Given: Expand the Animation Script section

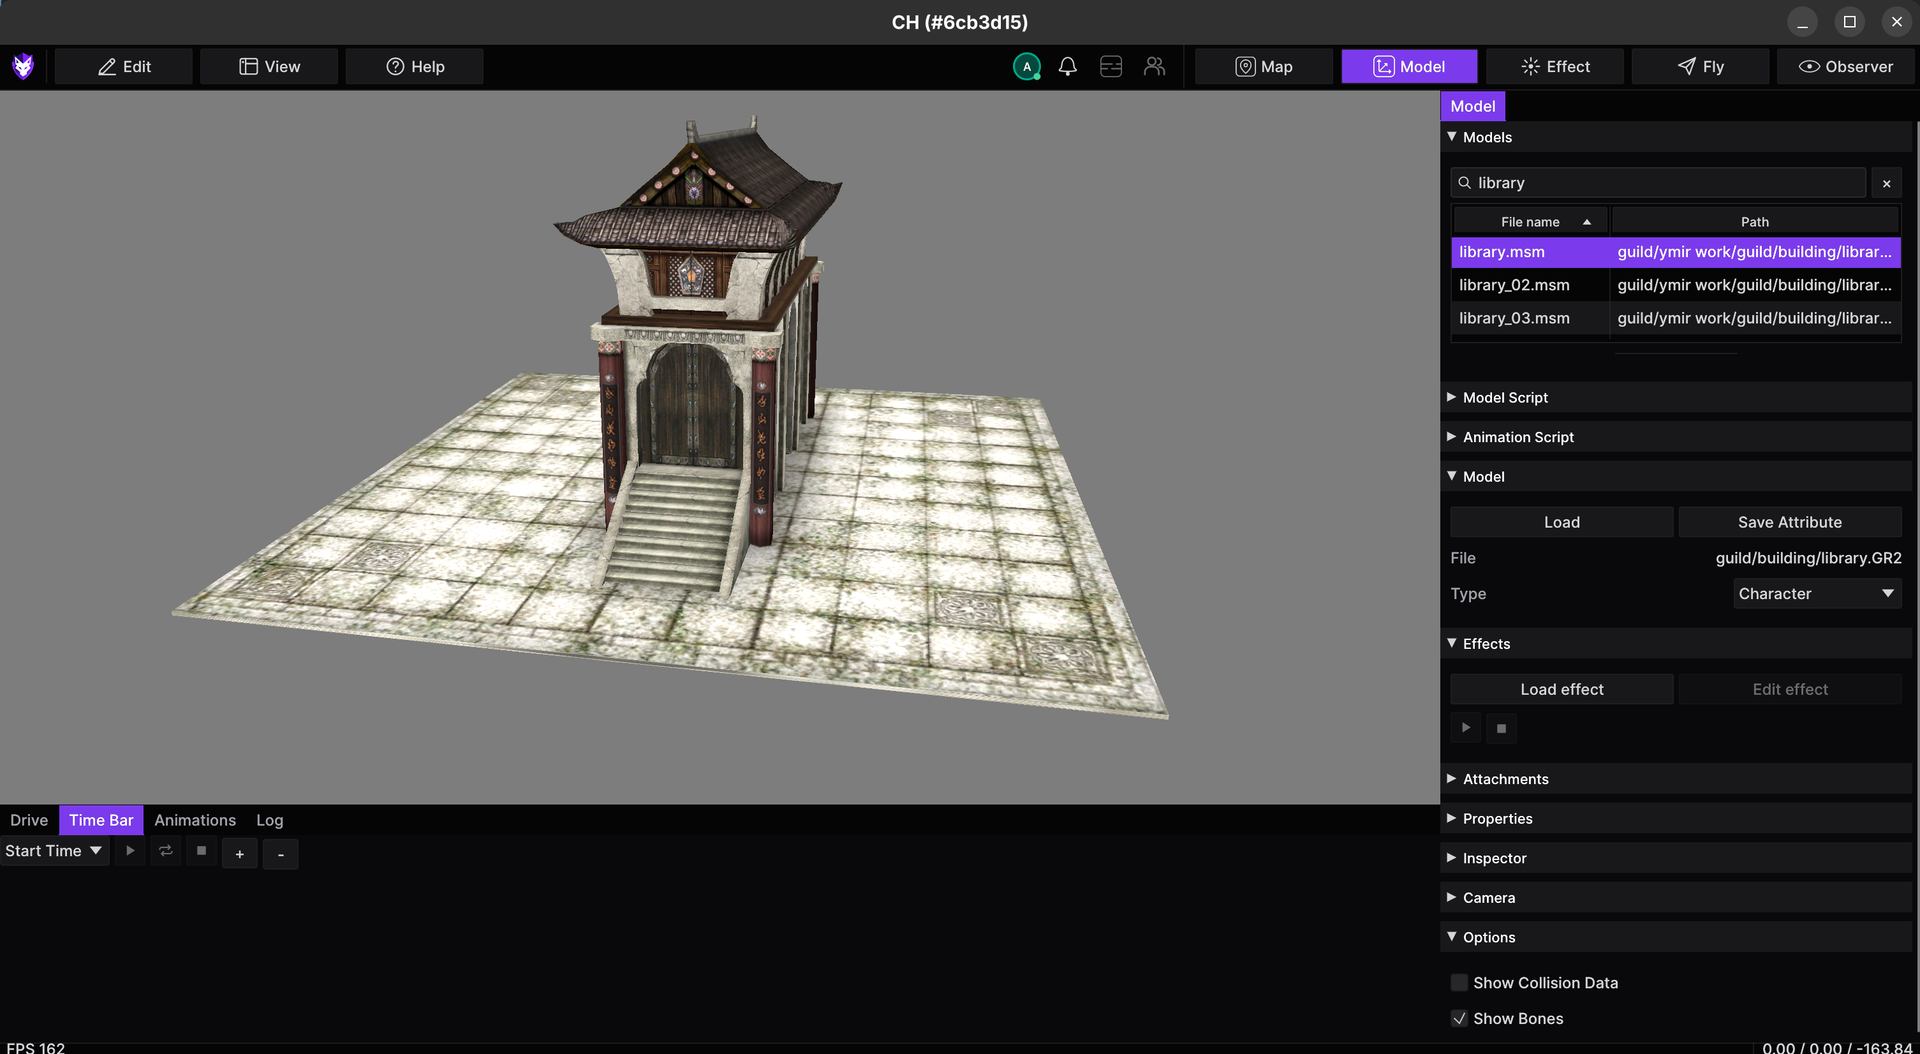Looking at the screenshot, I should coord(1676,437).
